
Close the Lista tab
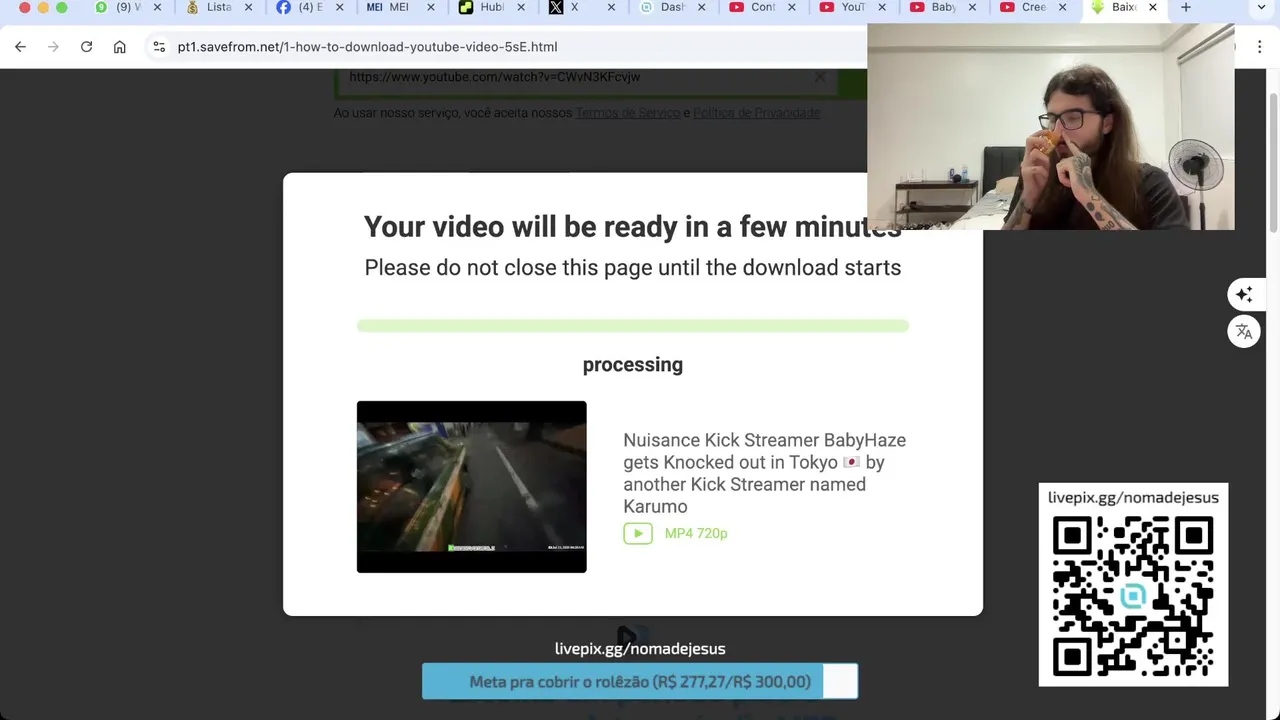tap(248, 7)
